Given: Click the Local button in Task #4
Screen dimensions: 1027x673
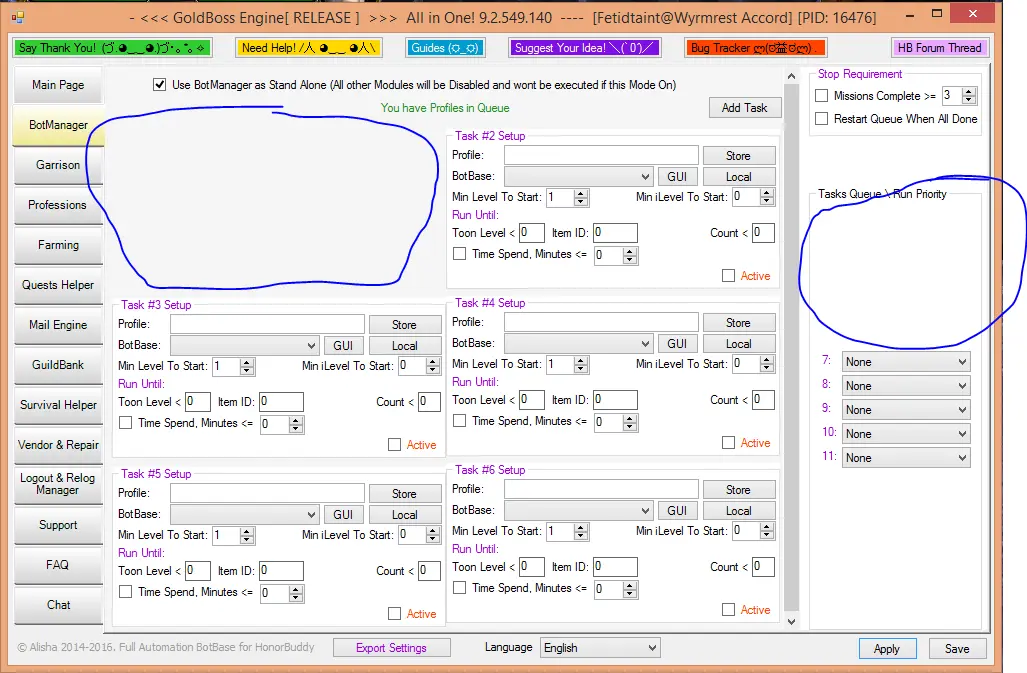Looking at the screenshot, I should tap(739, 344).
